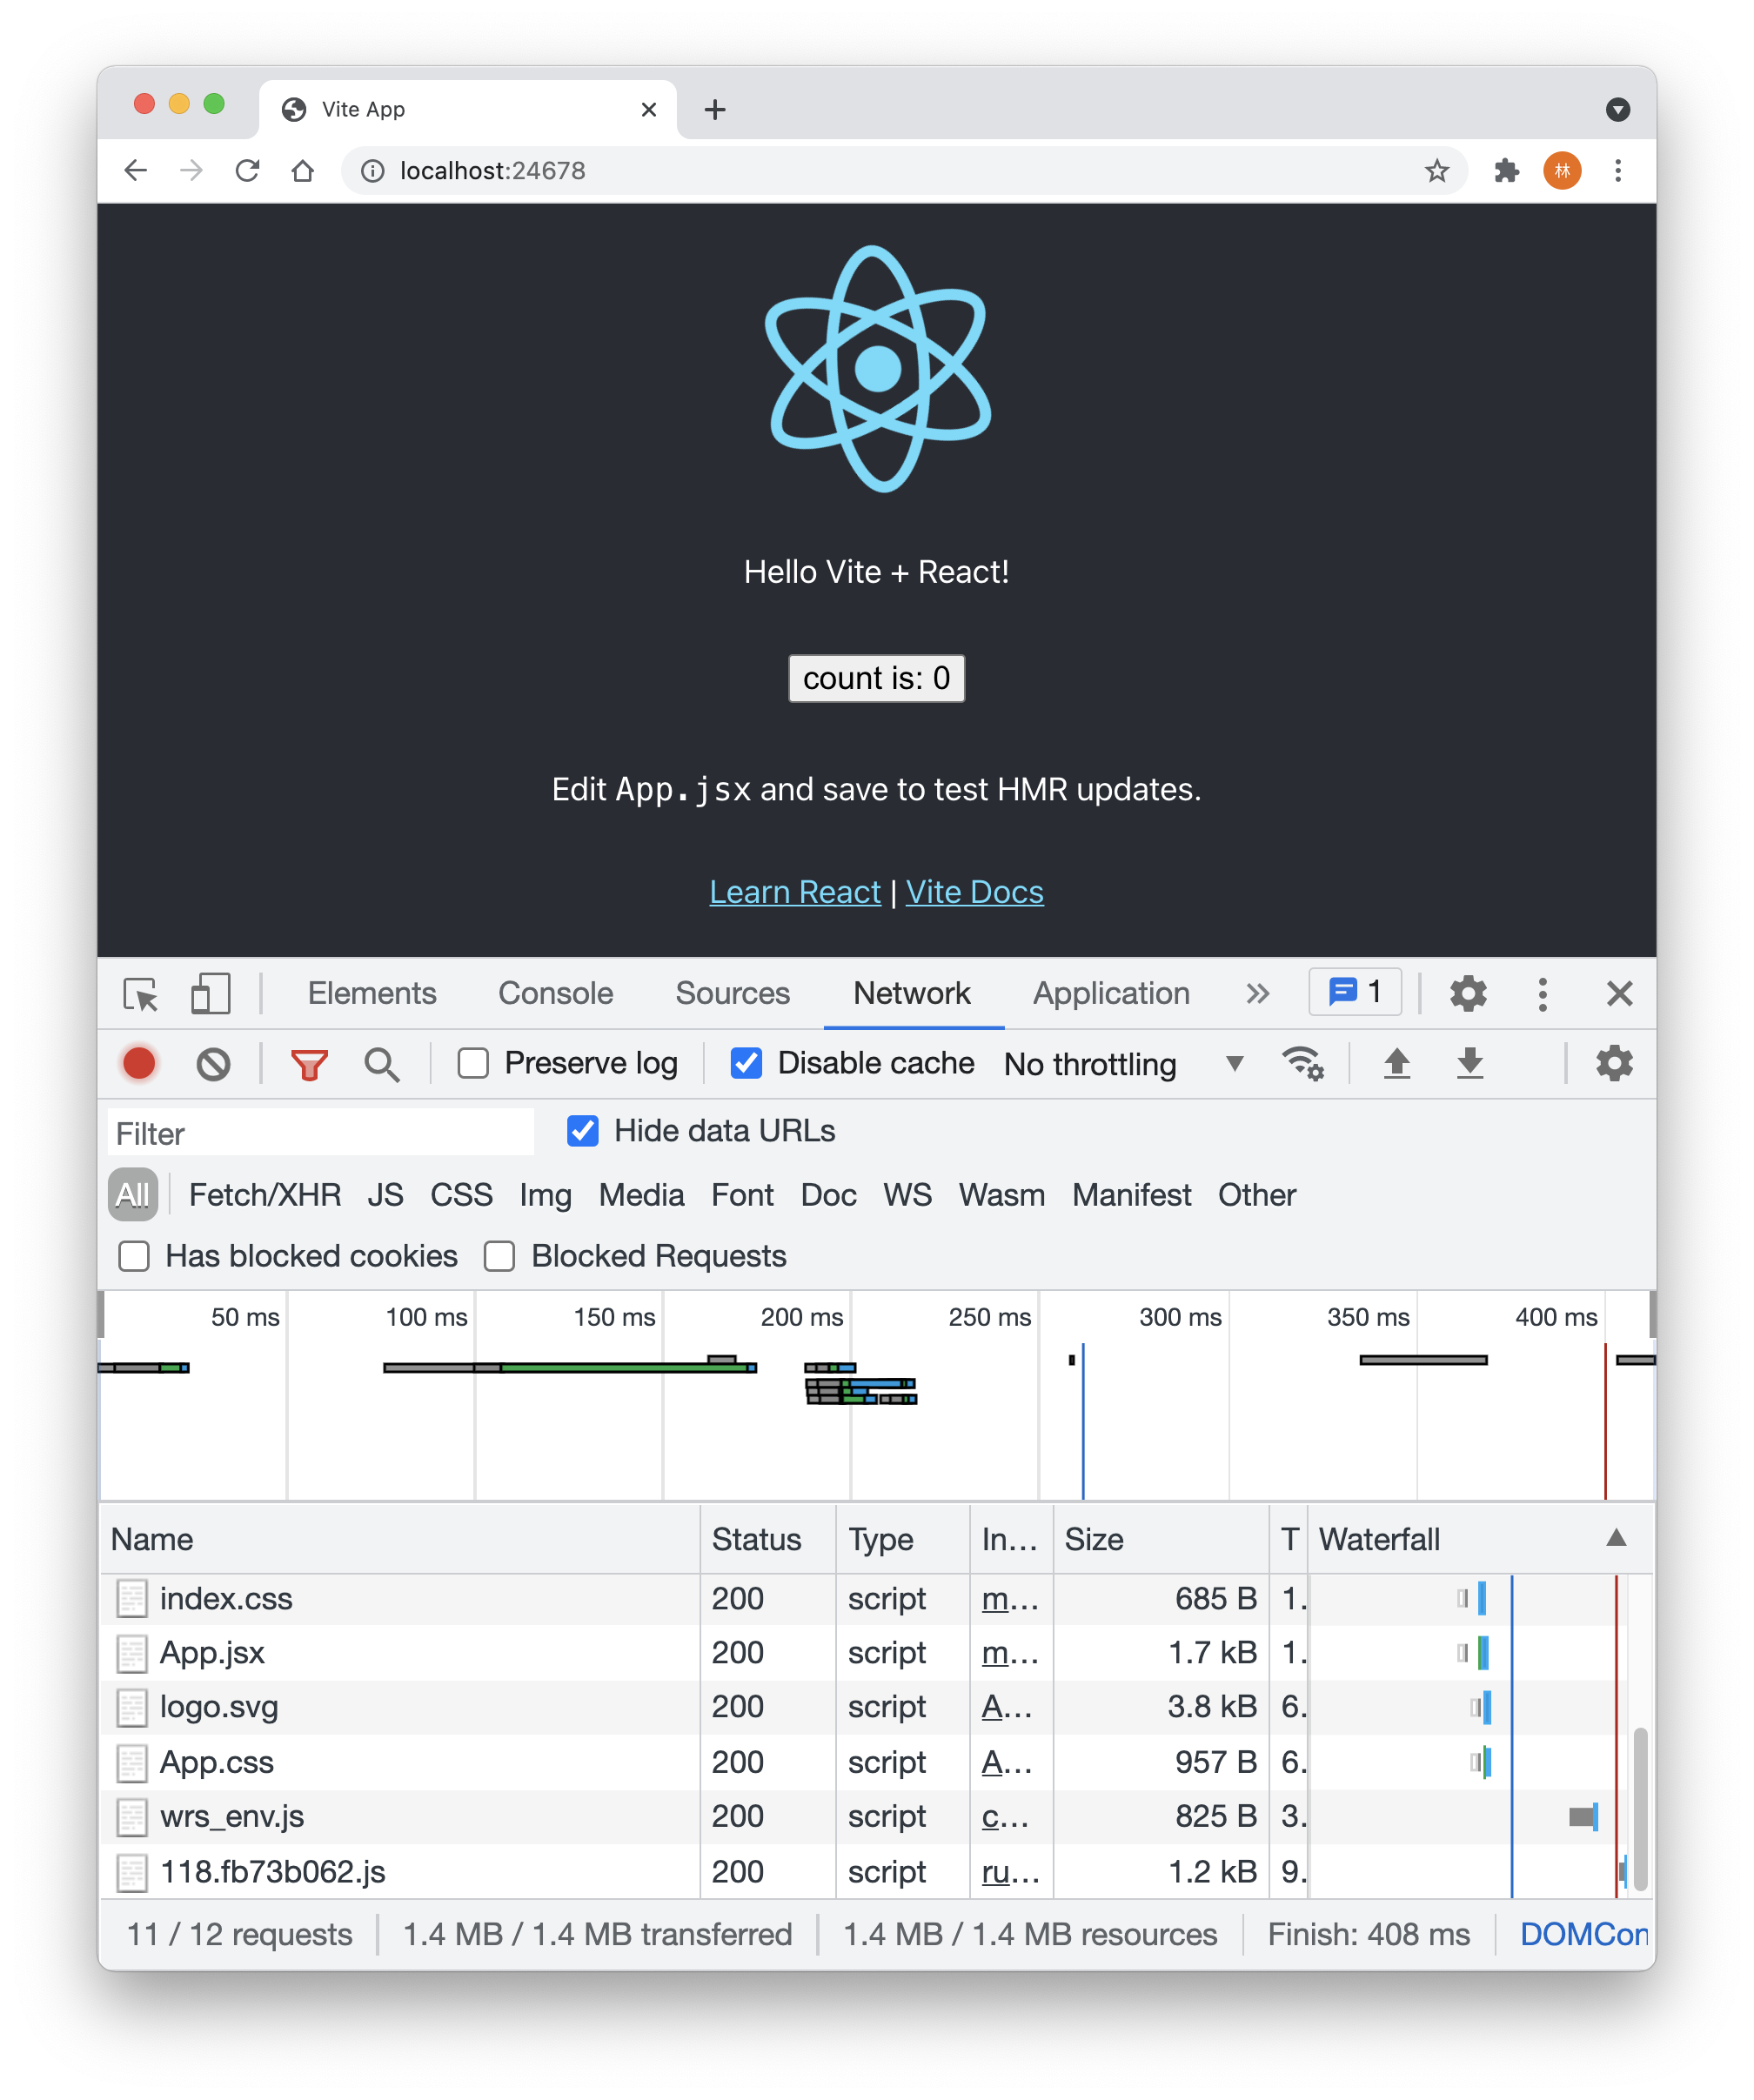Switch to the Sources tab
Screen dimensions: 1754x2100
pyautogui.click(x=732, y=993)
